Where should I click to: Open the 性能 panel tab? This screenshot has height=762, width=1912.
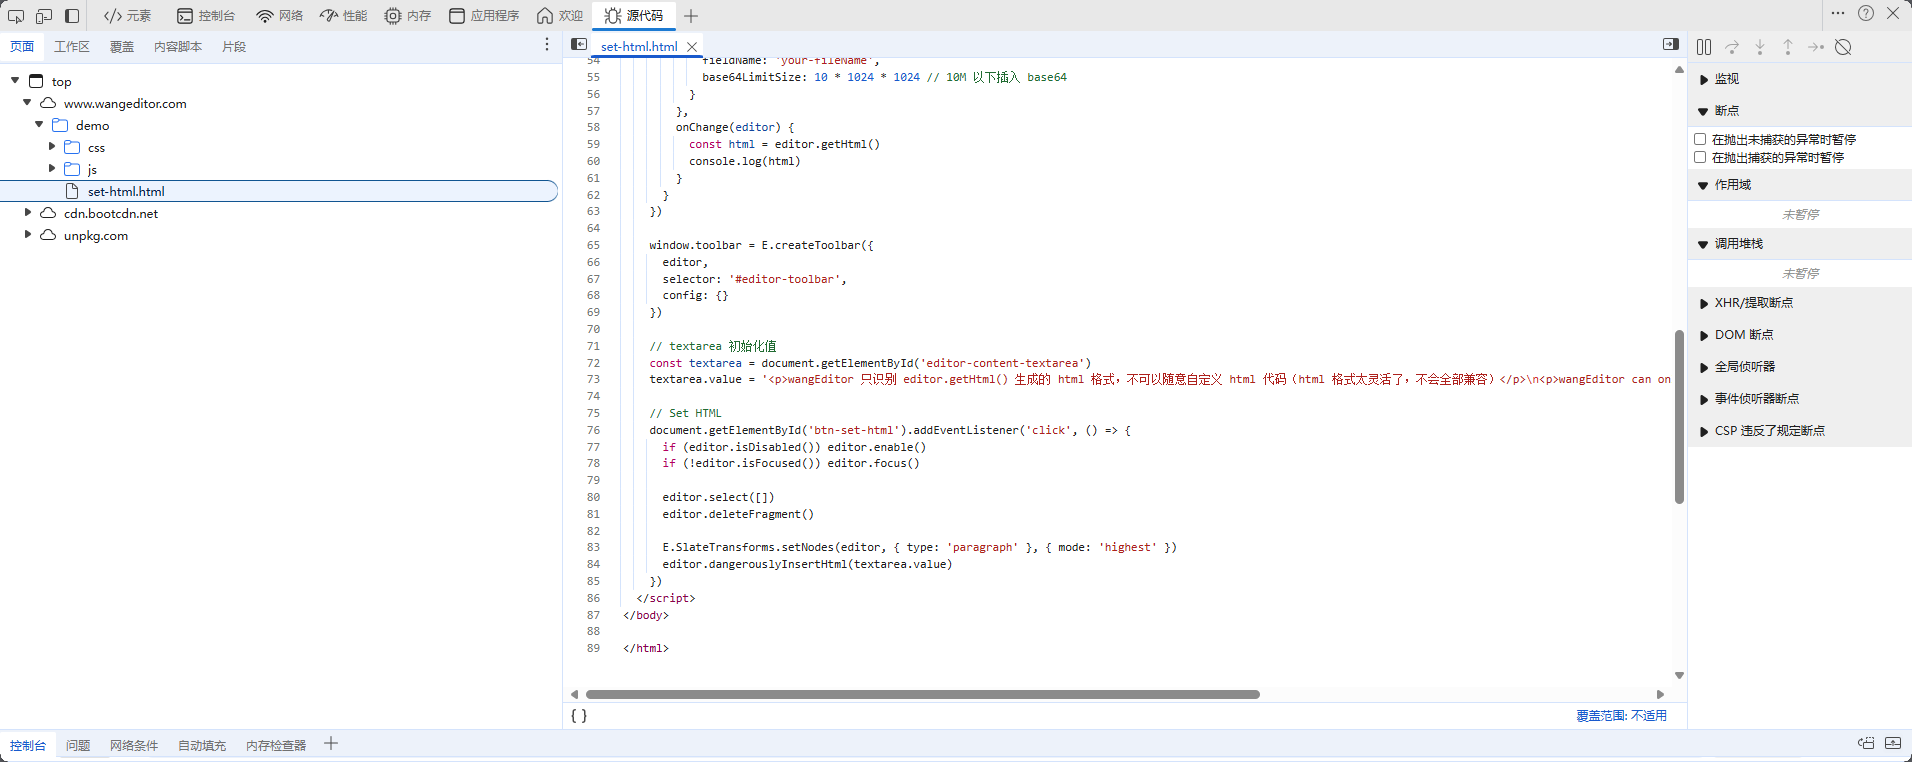[344, 16]
